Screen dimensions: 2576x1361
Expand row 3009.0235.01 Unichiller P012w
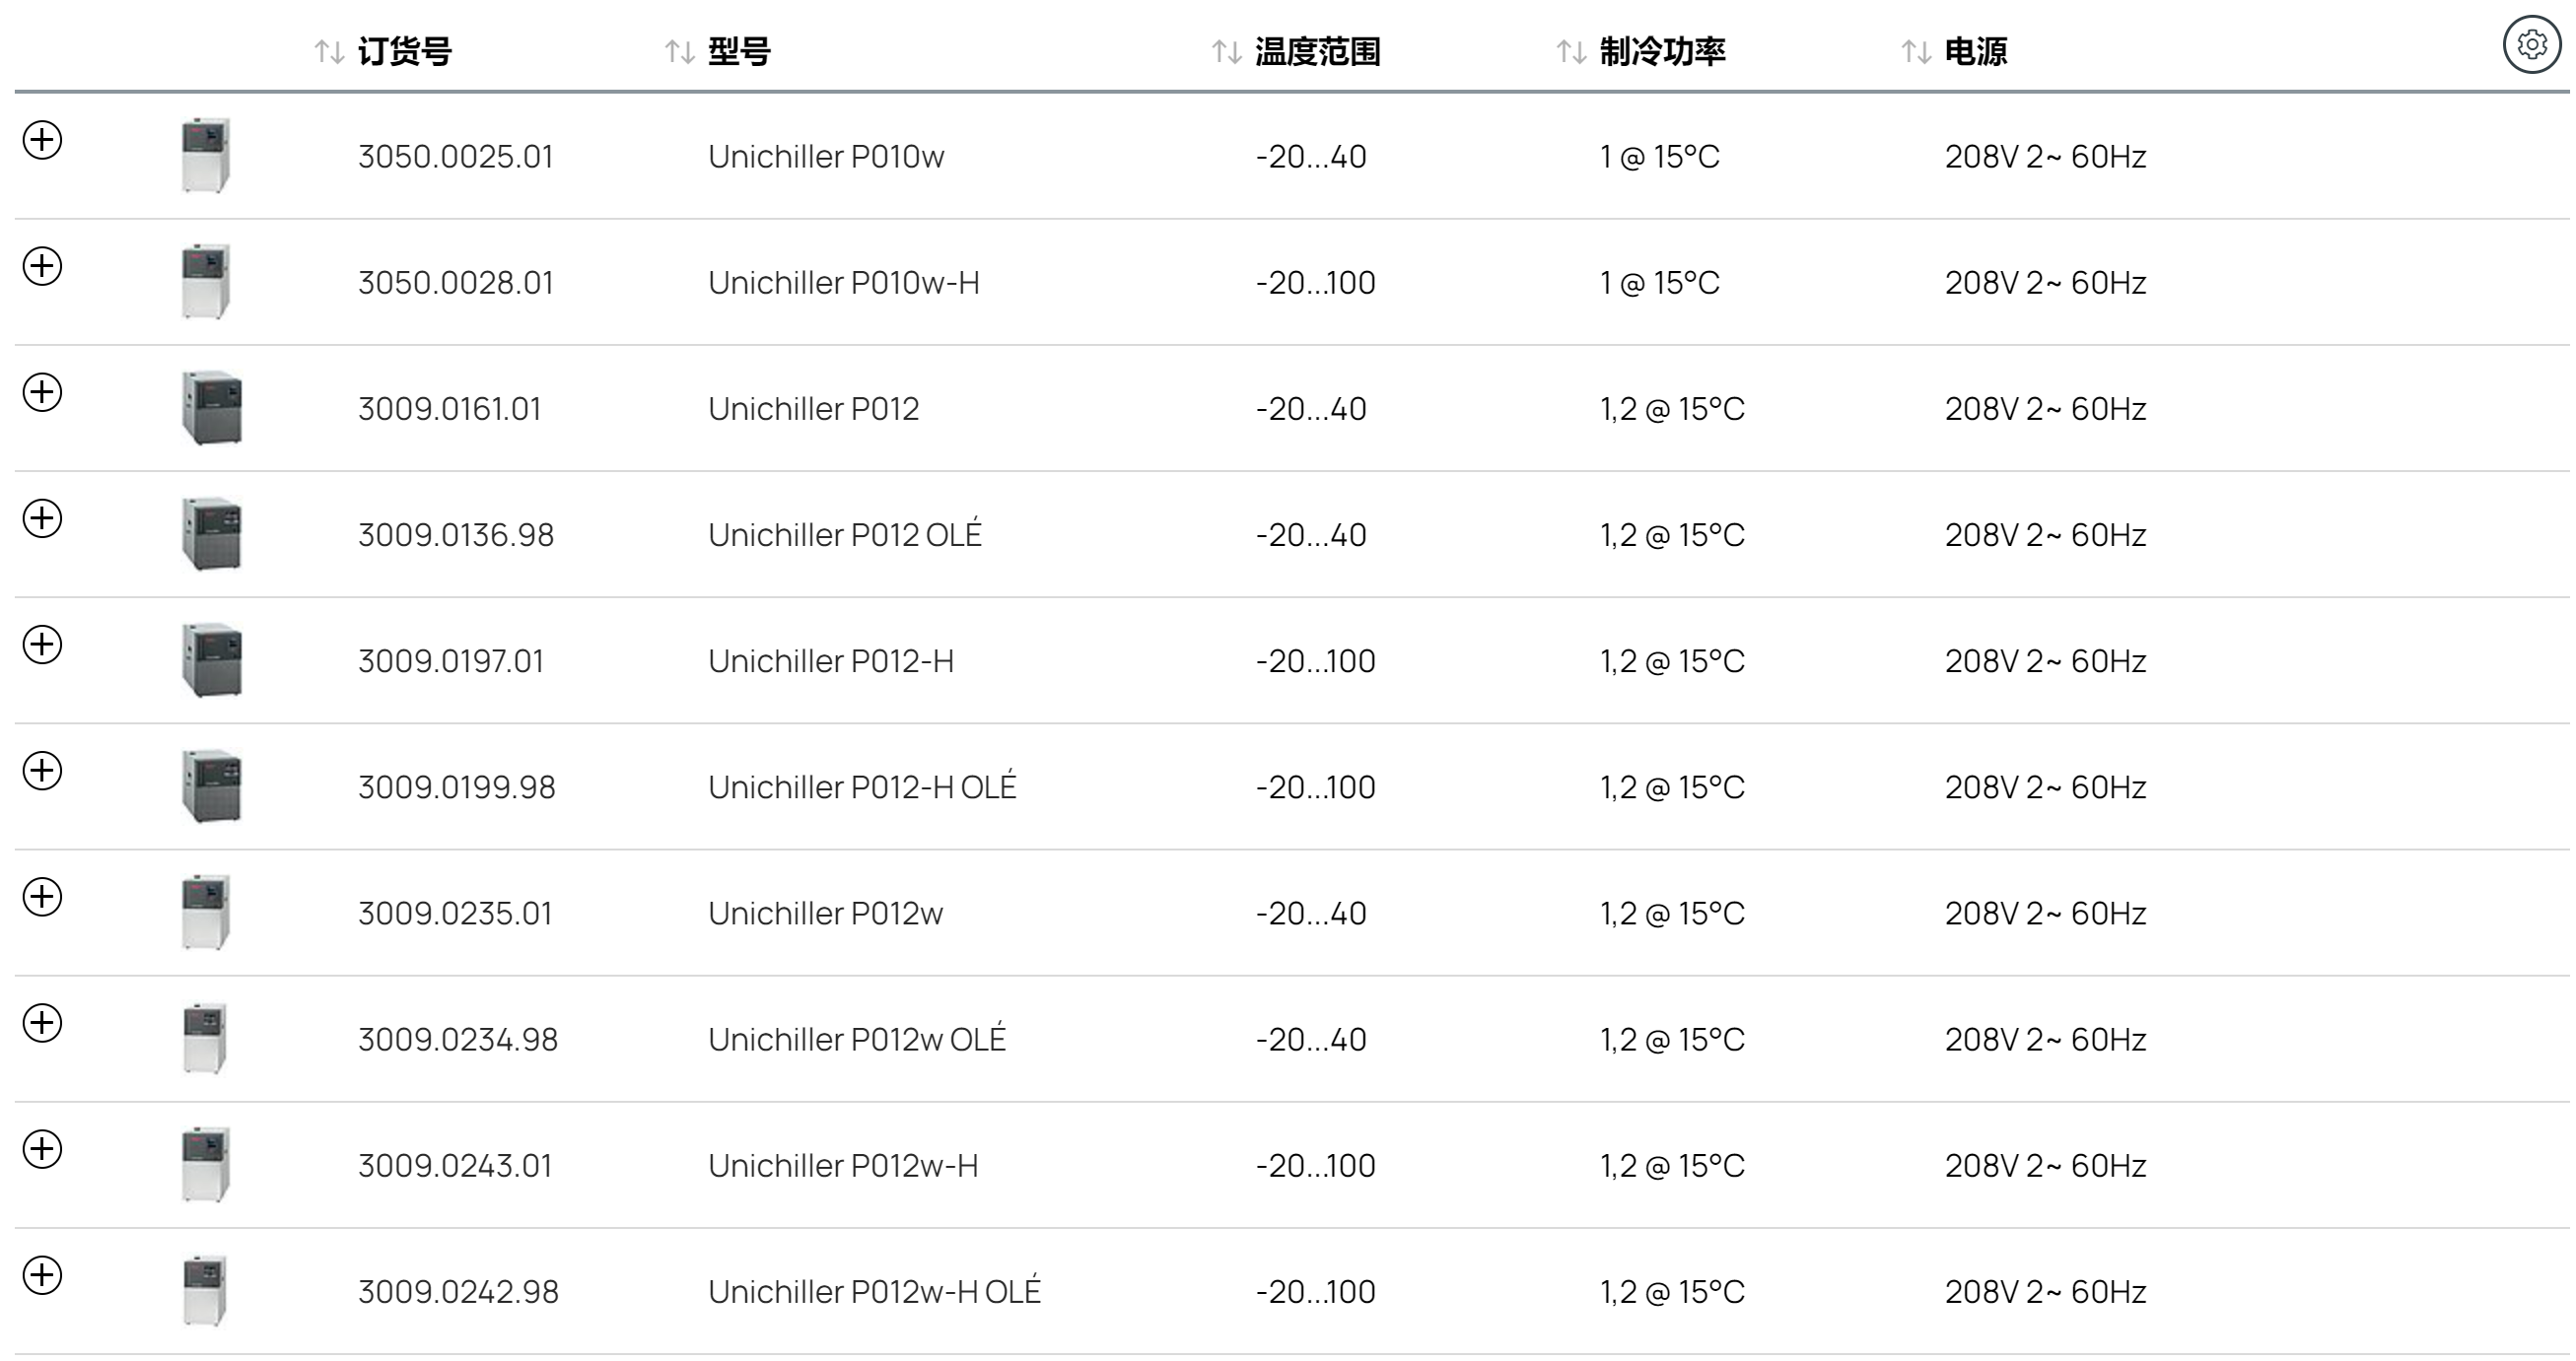coord(42,896)
